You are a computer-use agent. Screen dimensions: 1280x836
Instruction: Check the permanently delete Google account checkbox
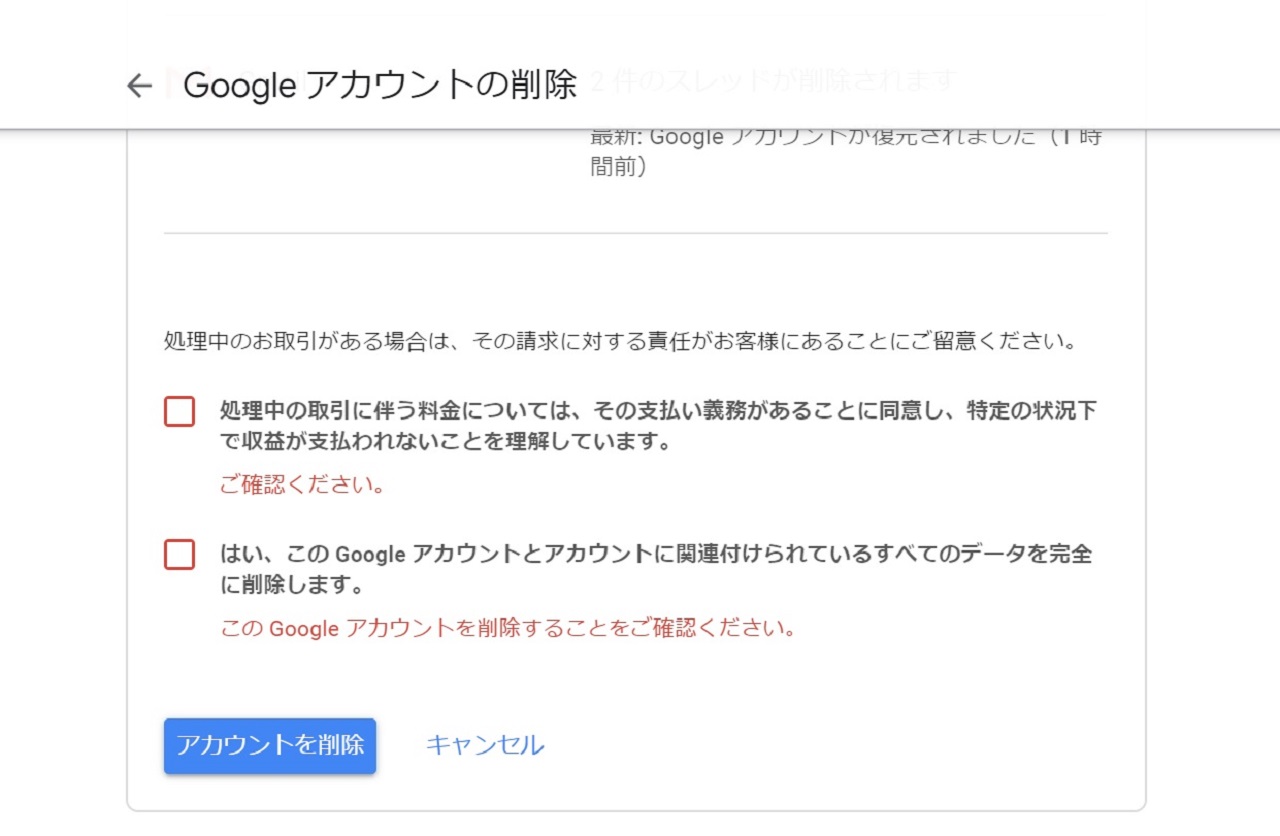click(x=179, y=554)
